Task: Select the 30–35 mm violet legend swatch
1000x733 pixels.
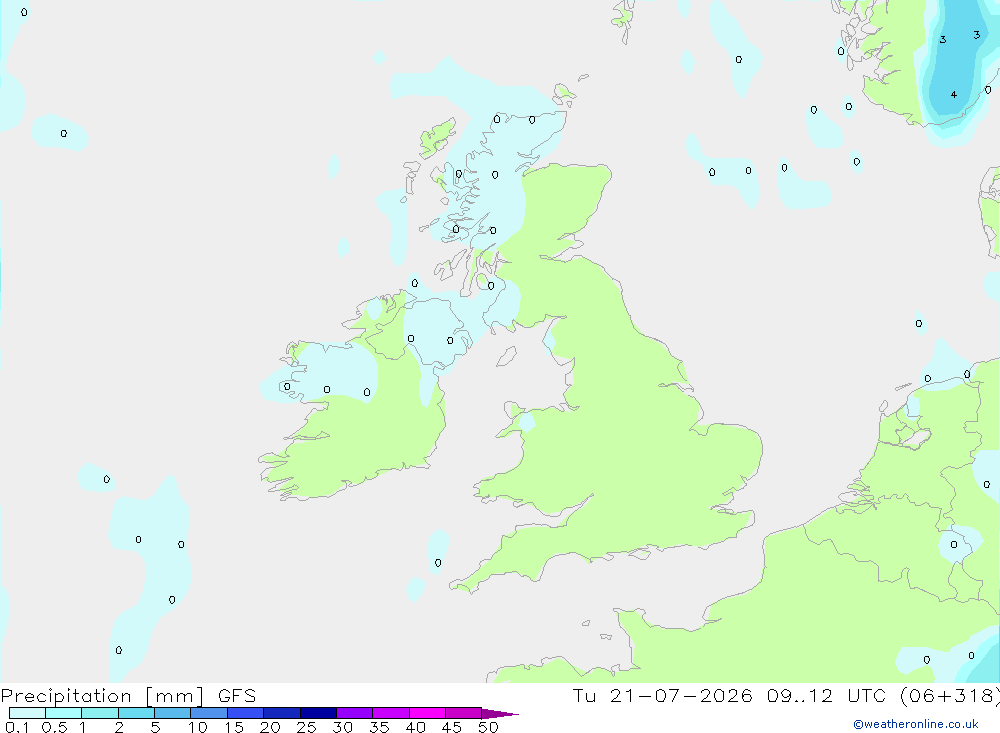Action: coord(355,713)
